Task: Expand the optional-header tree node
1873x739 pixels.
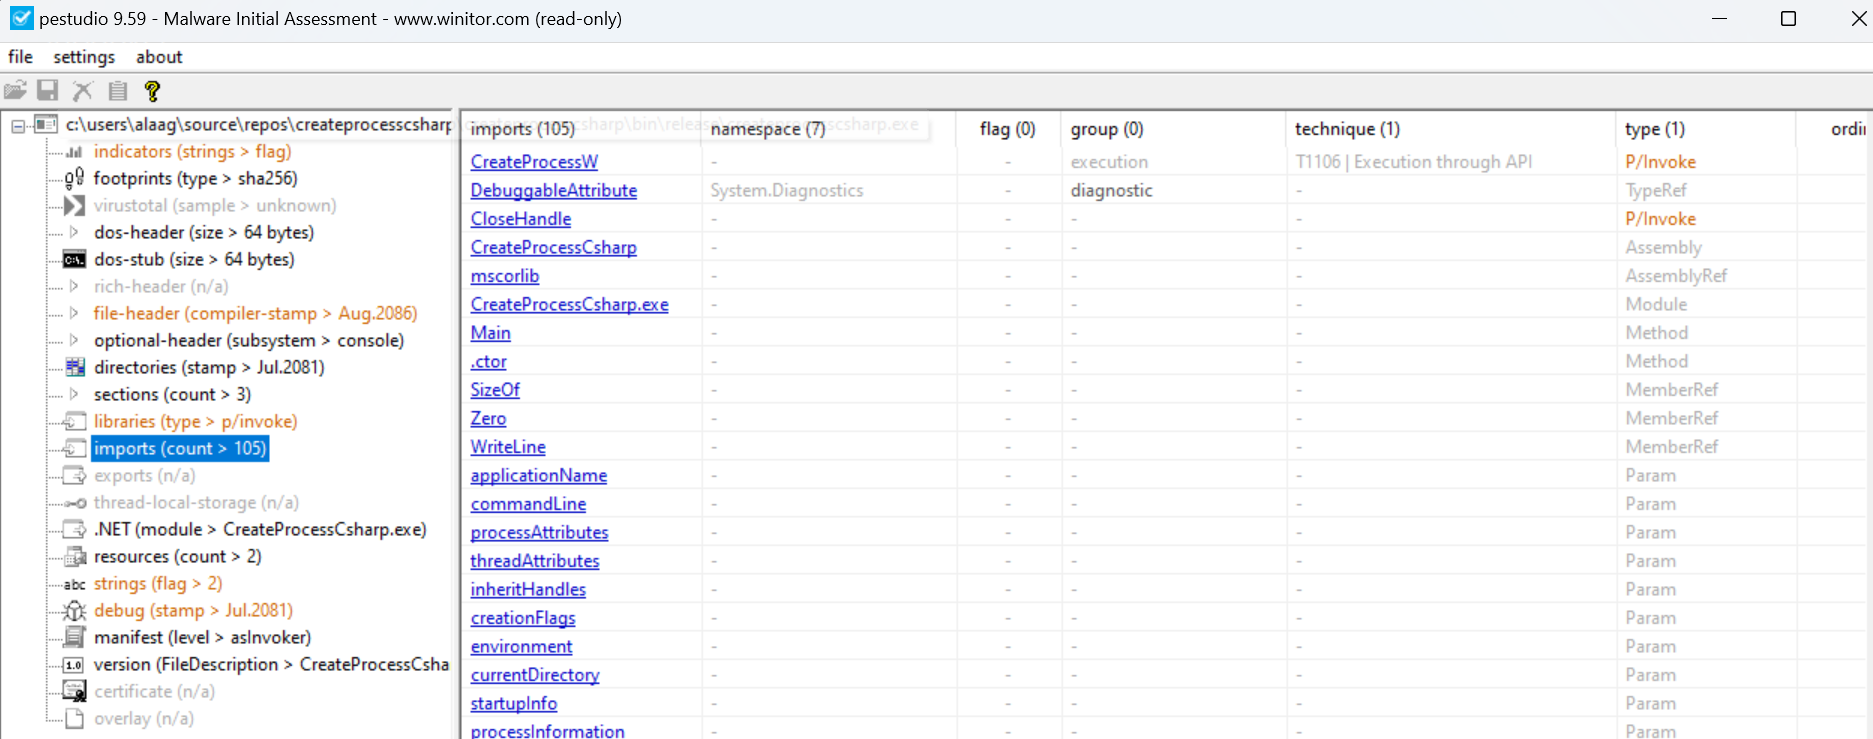Action: pos(74,340)
